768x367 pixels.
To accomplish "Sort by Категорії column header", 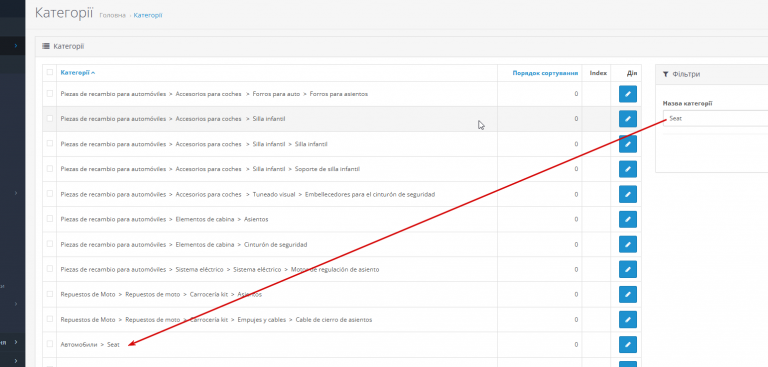I will [77, 73].
